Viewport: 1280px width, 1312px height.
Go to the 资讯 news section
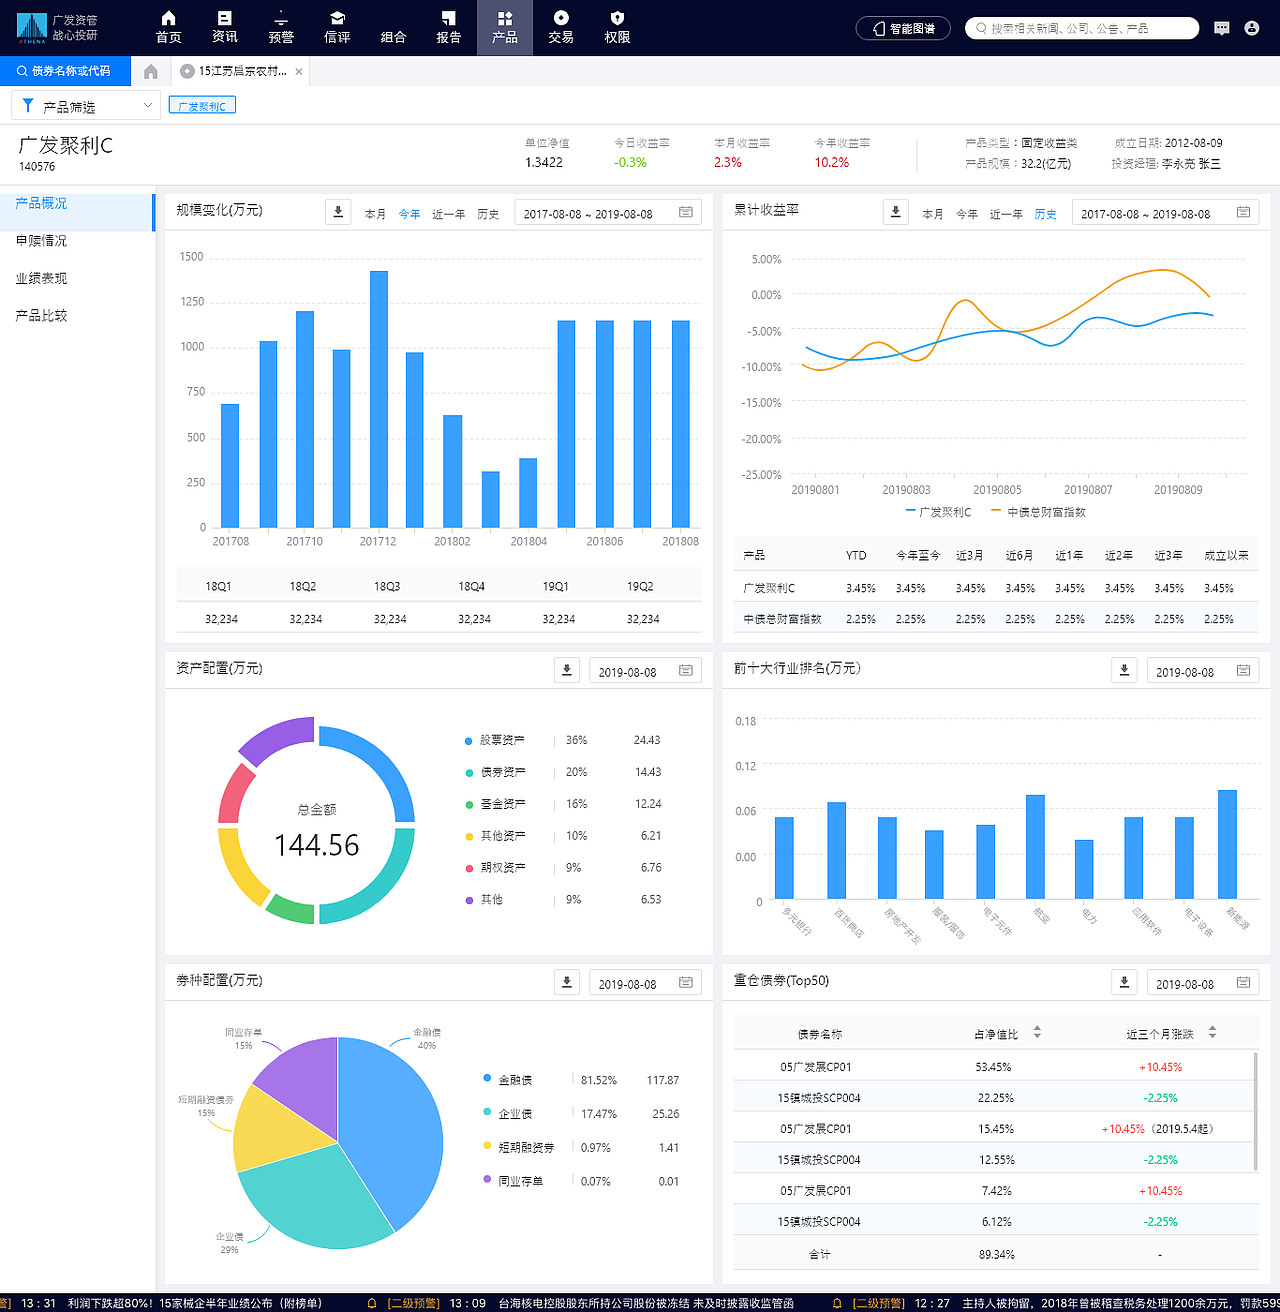pos(225,28)
